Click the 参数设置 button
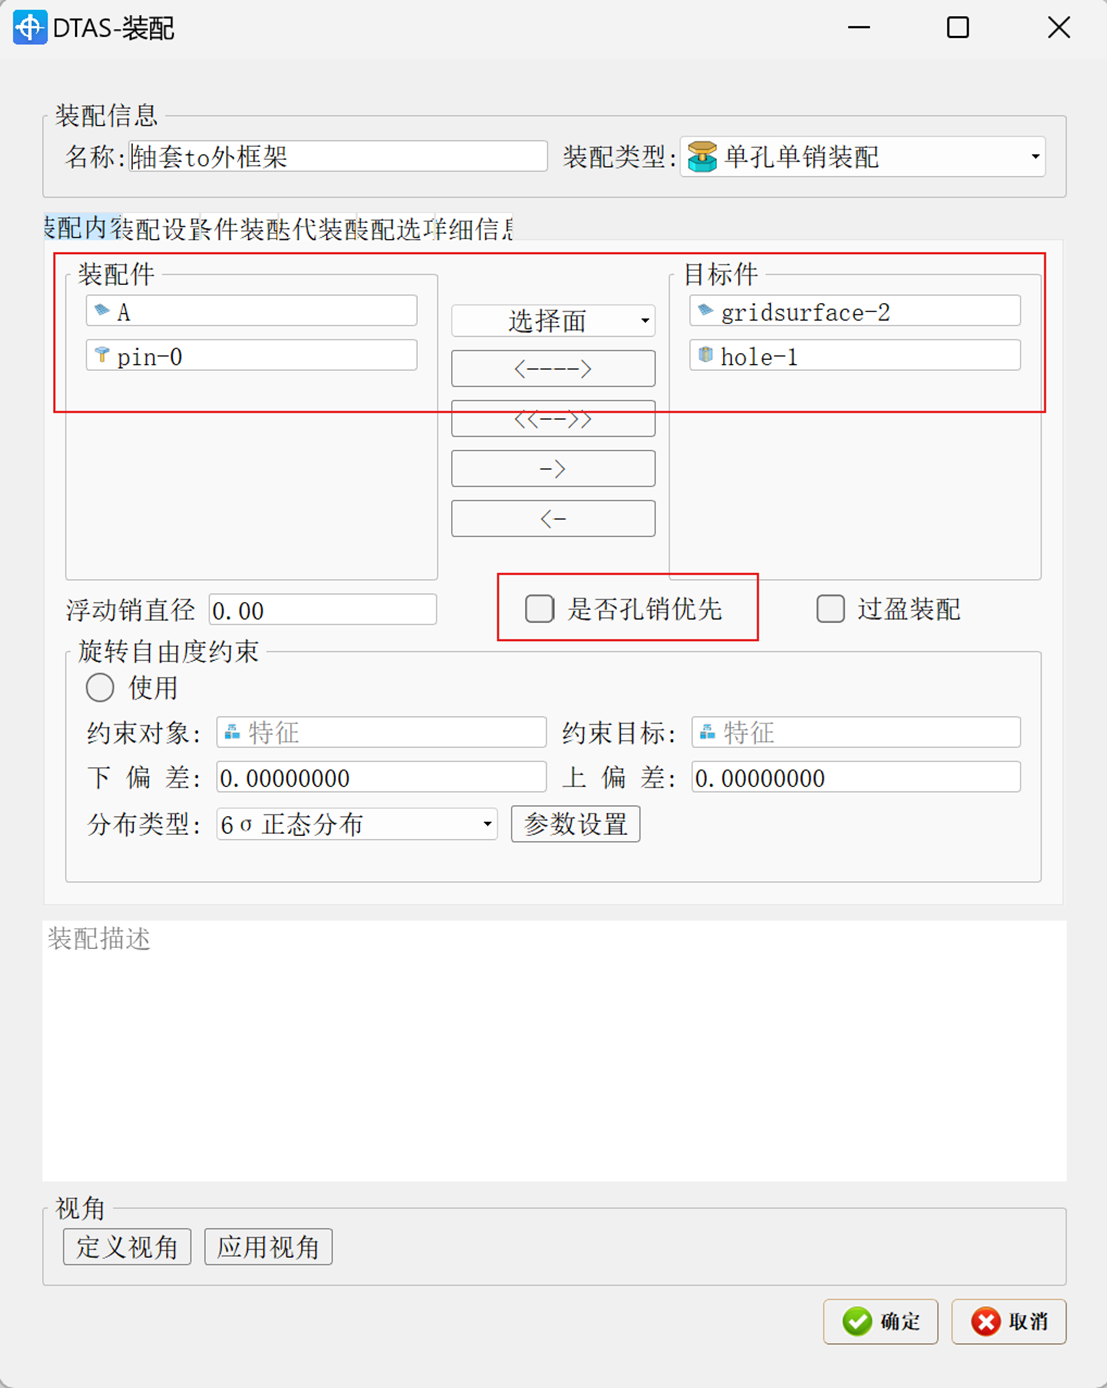 pyautogui.click(x=575, y=824)
